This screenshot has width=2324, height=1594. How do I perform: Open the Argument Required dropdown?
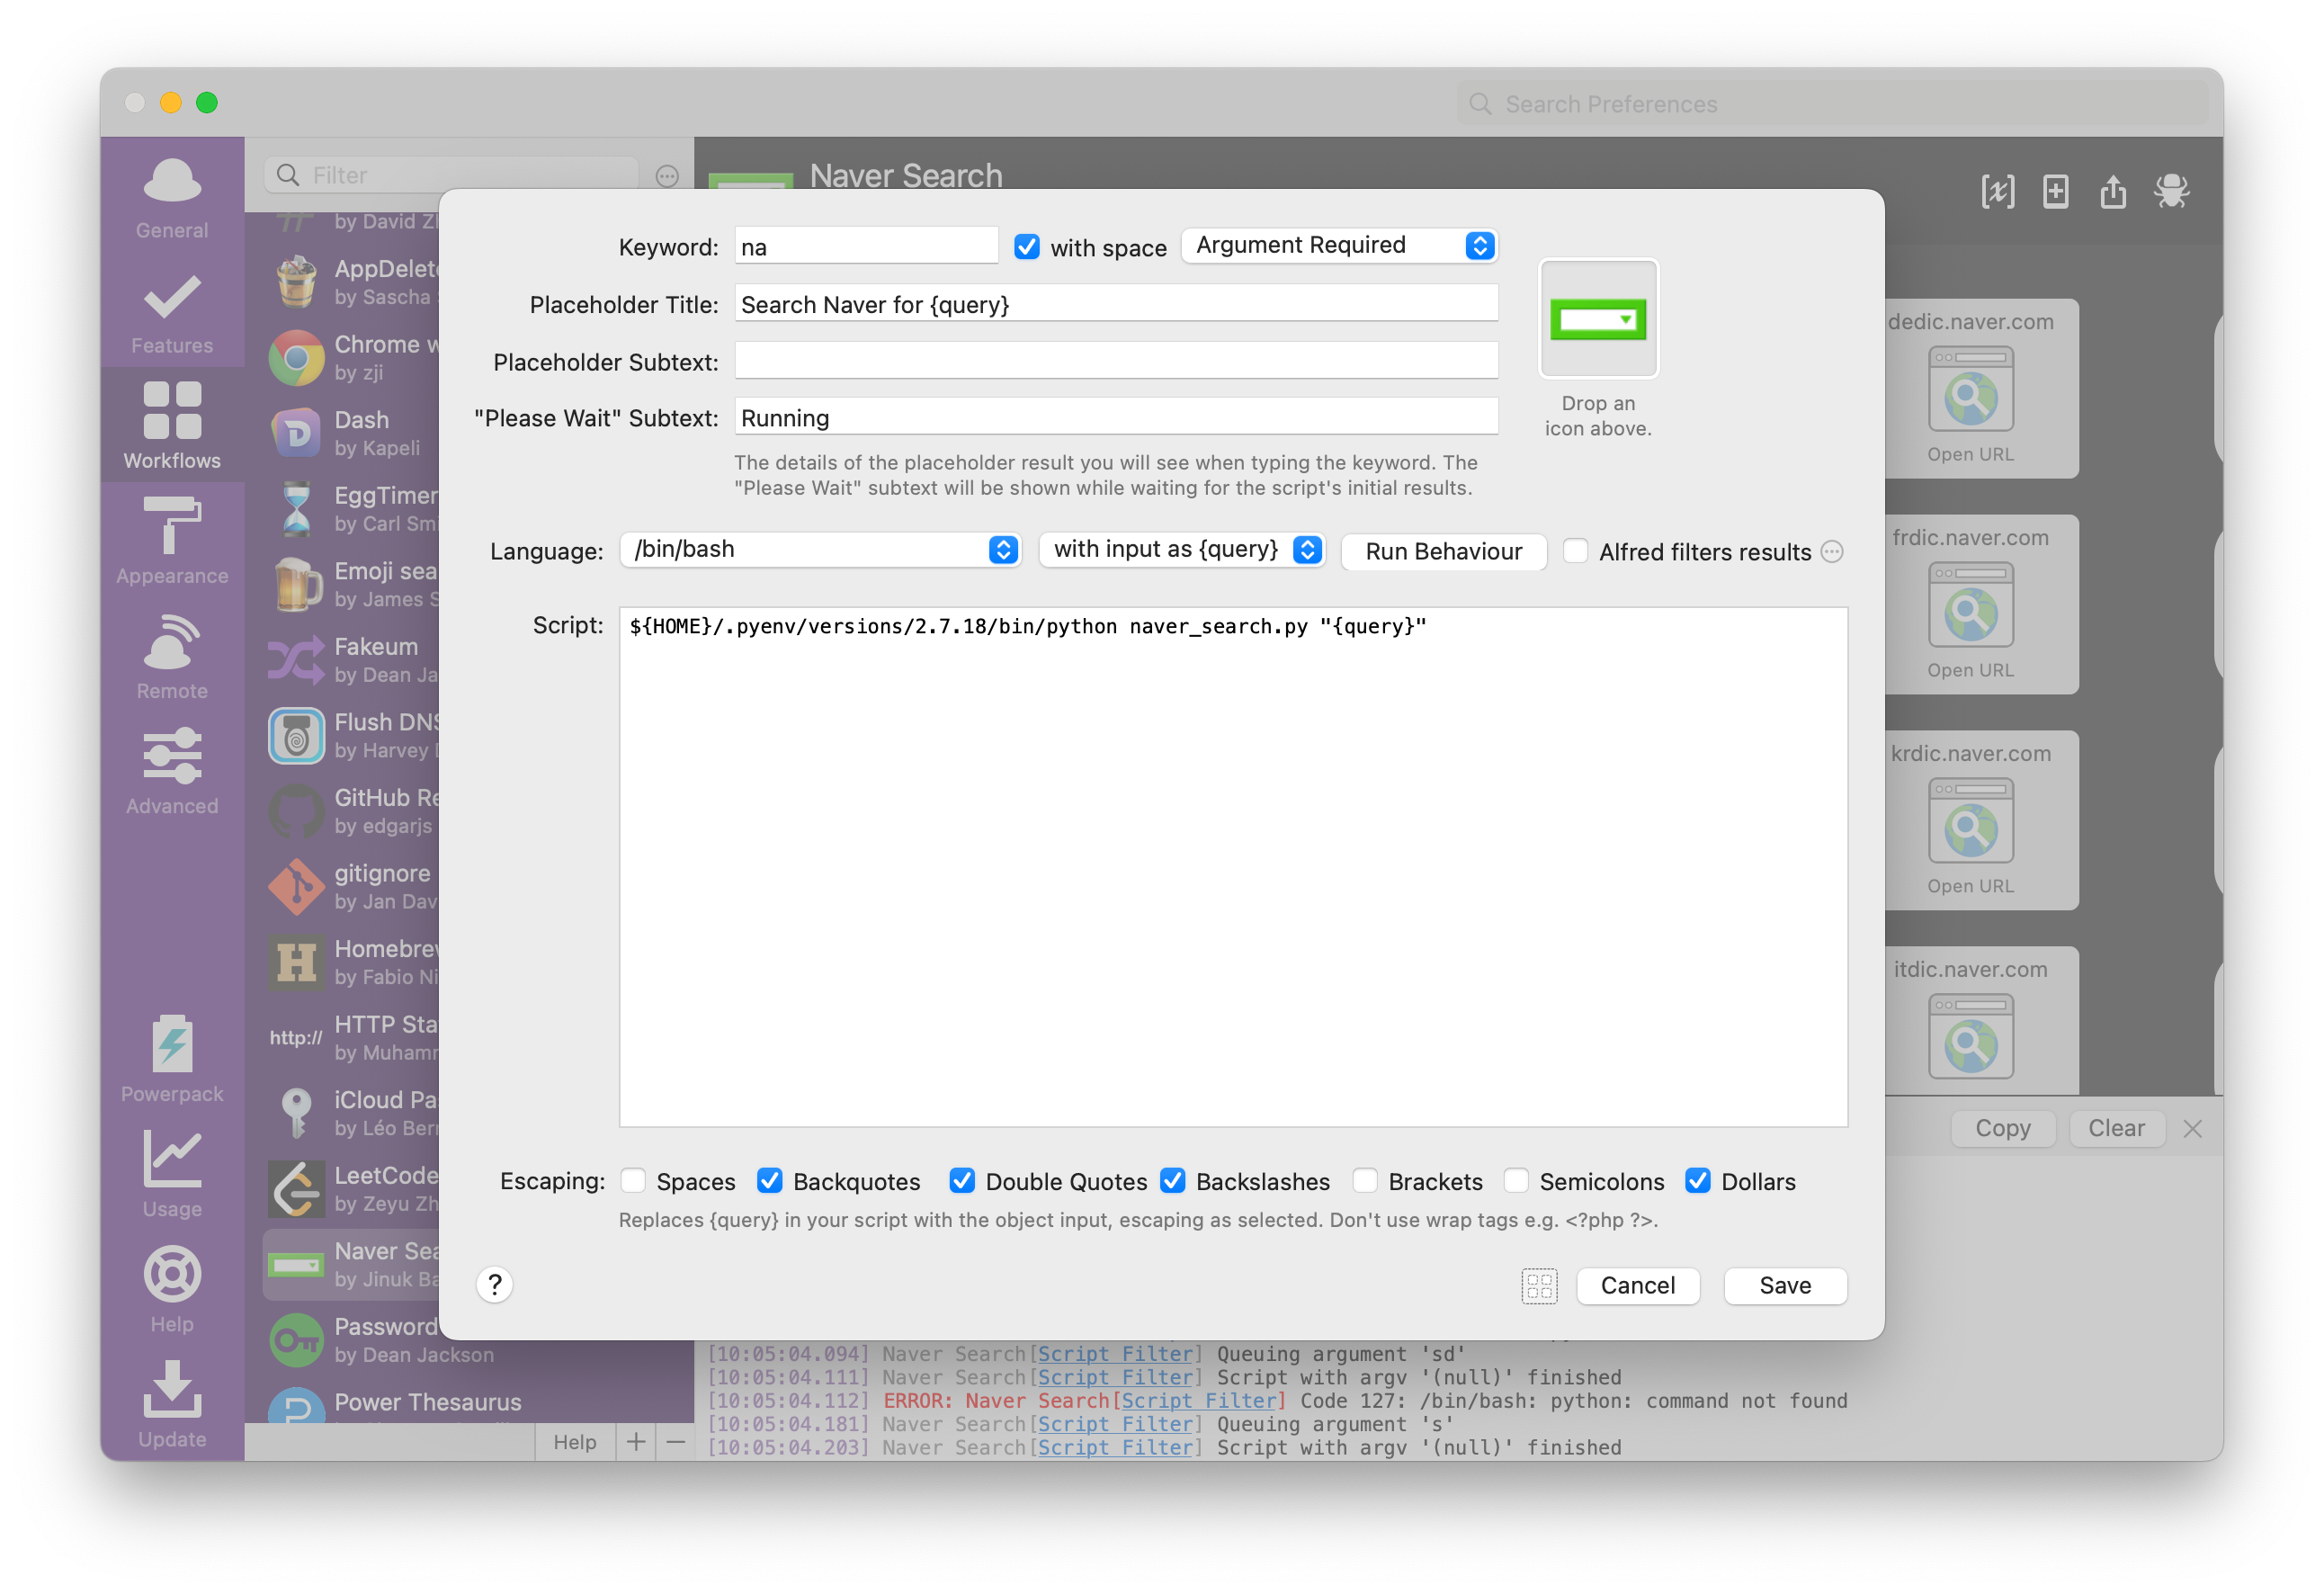(x=1339, y=245)
